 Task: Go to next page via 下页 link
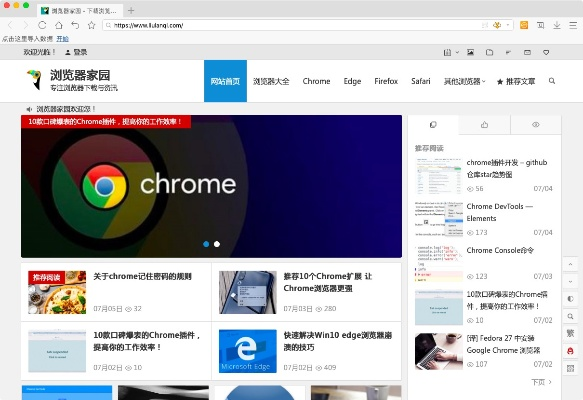541,382
